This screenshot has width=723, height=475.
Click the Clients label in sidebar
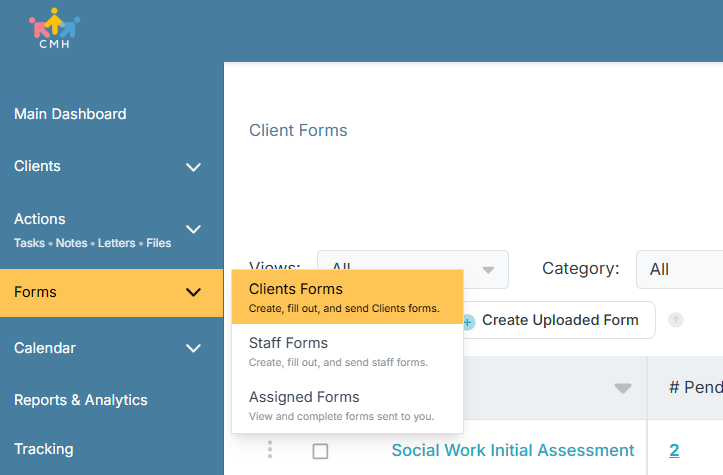(x=37, y=166)
